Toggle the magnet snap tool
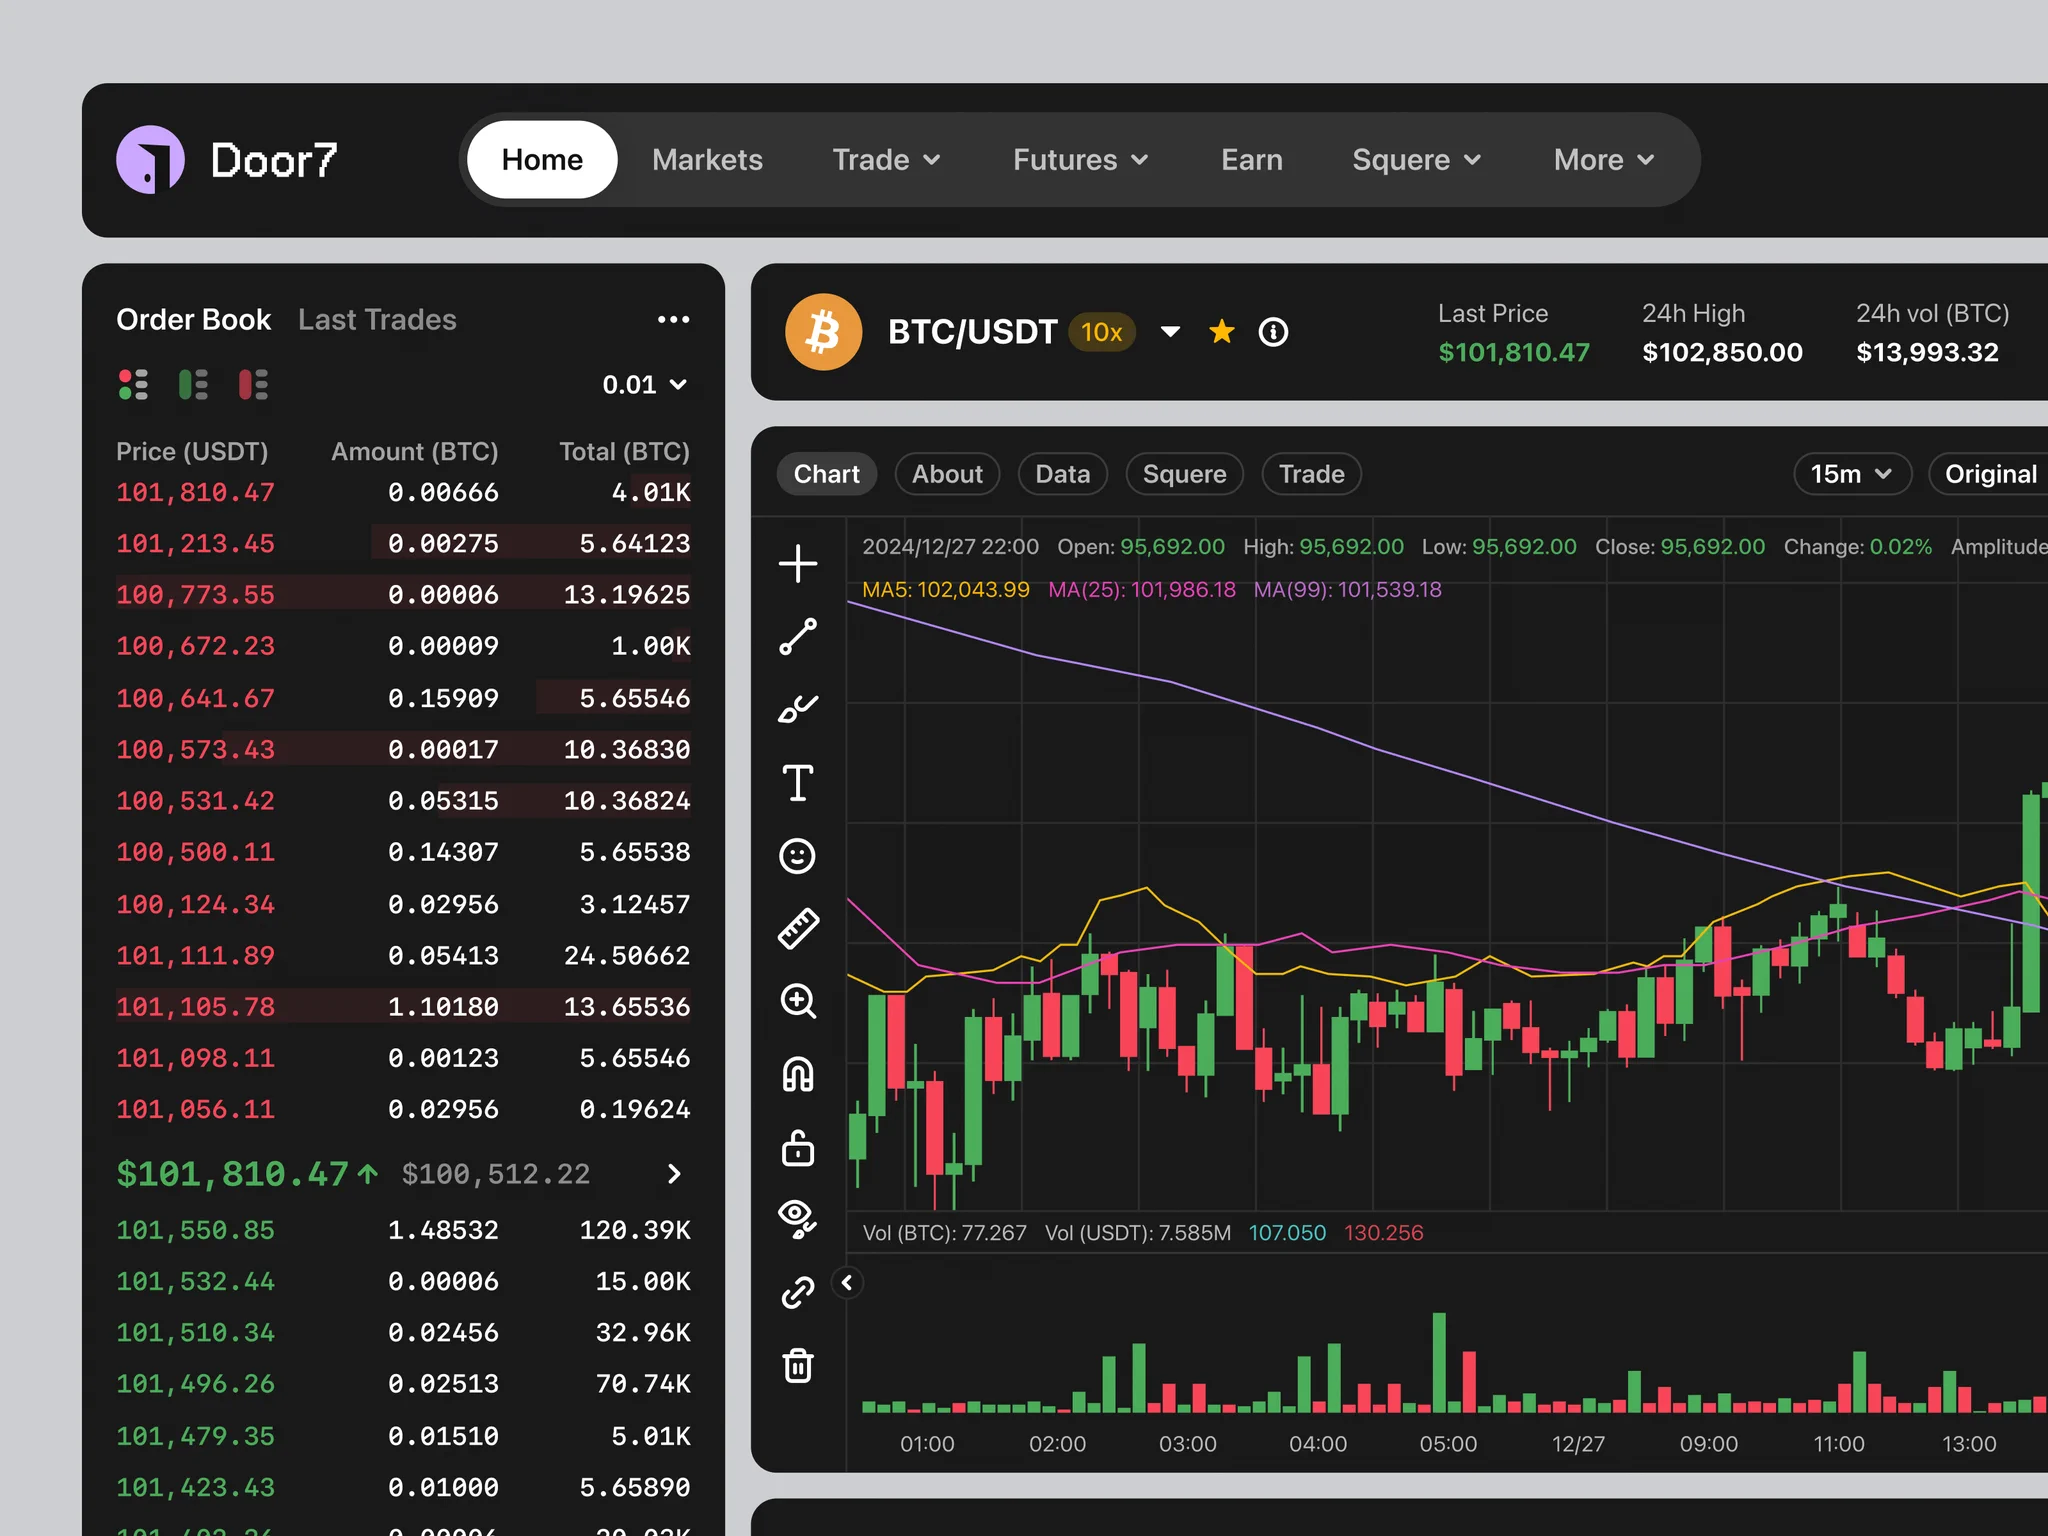This screenshot has width=2048, height=1536. click(798, 1075)
